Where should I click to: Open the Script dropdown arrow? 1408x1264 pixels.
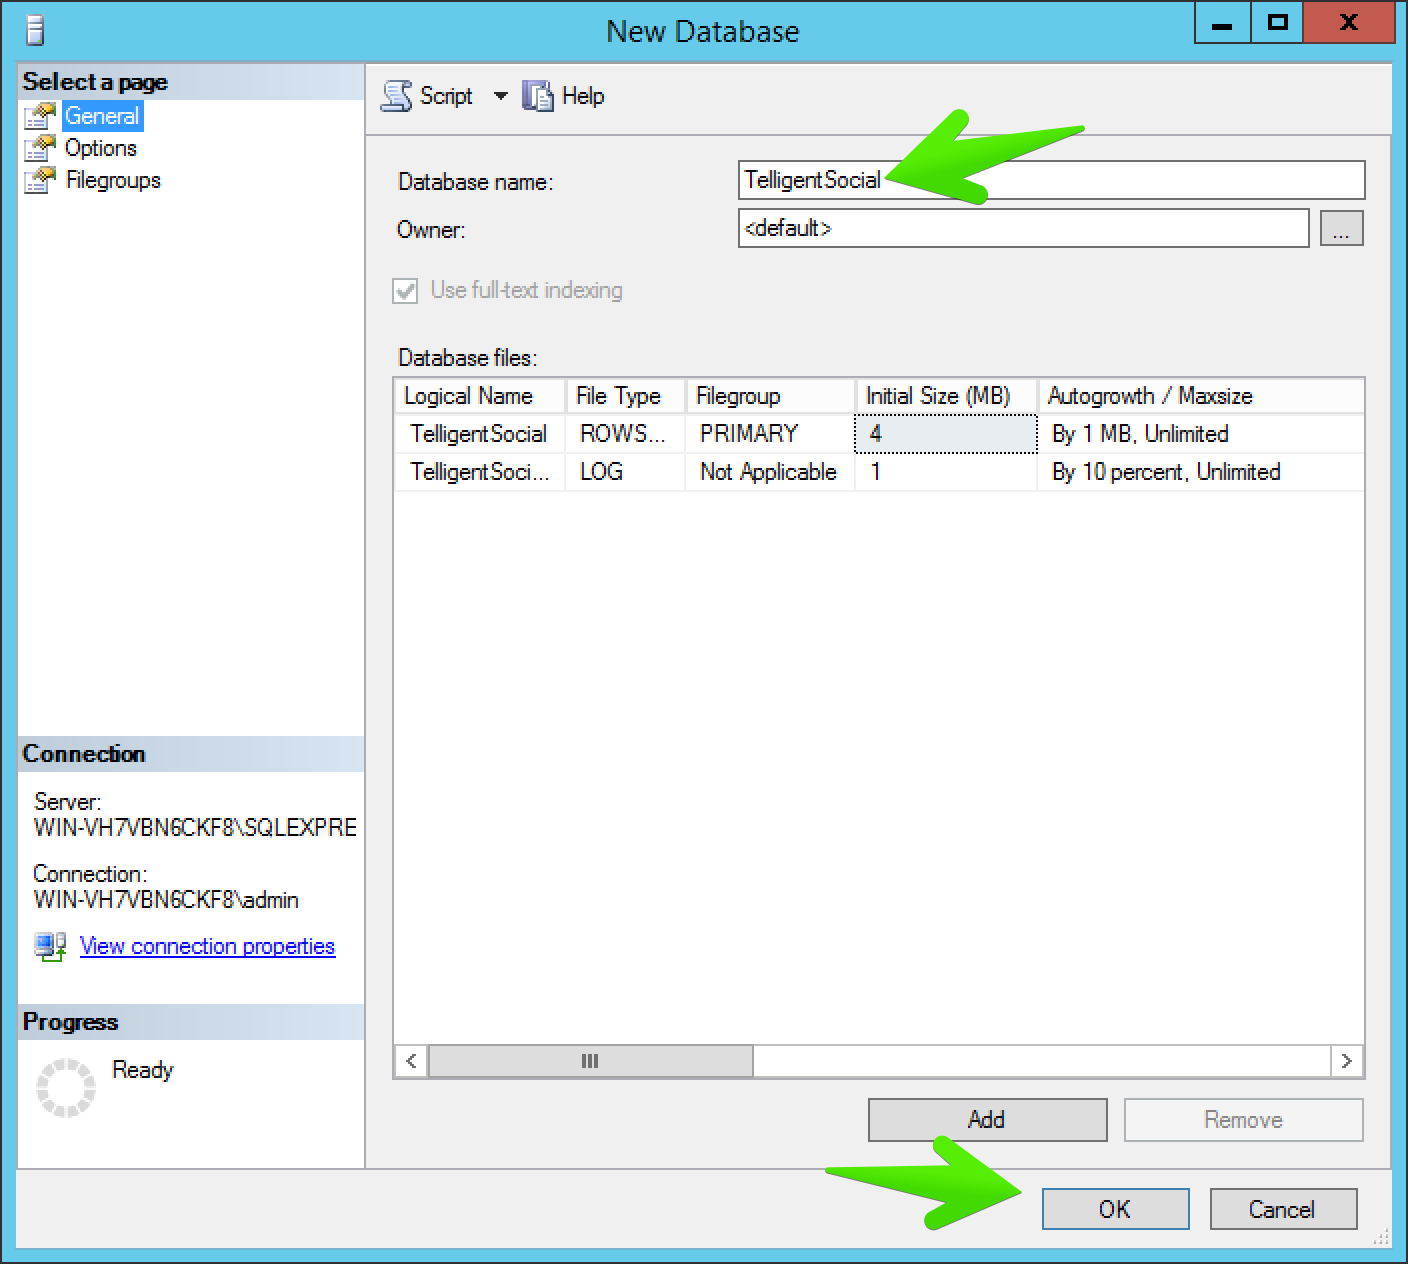(500, 96)
